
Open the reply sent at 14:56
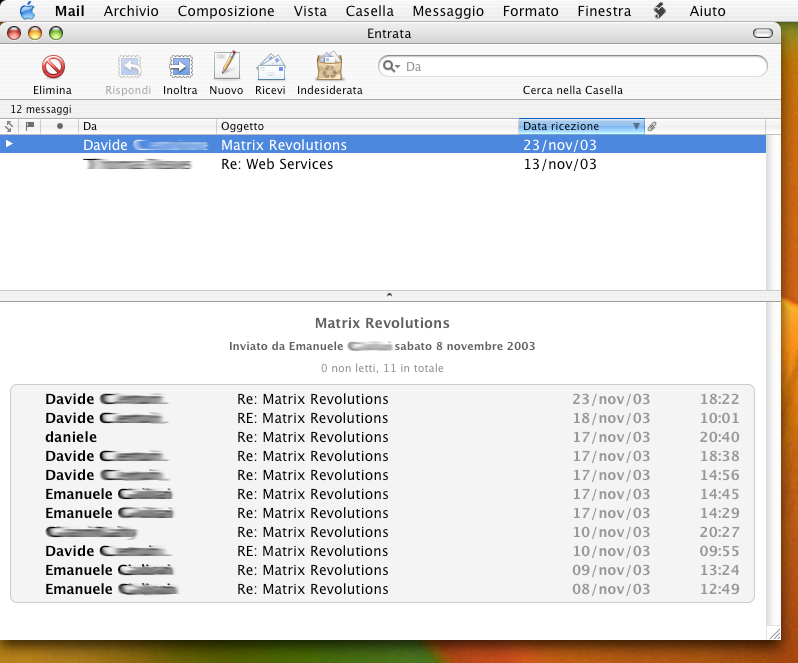(382, 475)
